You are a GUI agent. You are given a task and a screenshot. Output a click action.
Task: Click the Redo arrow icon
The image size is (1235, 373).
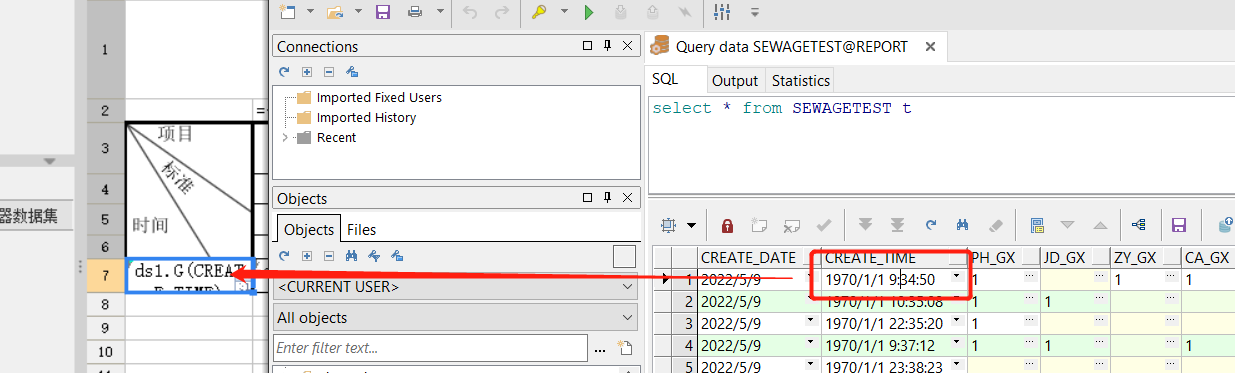[502, 12]
